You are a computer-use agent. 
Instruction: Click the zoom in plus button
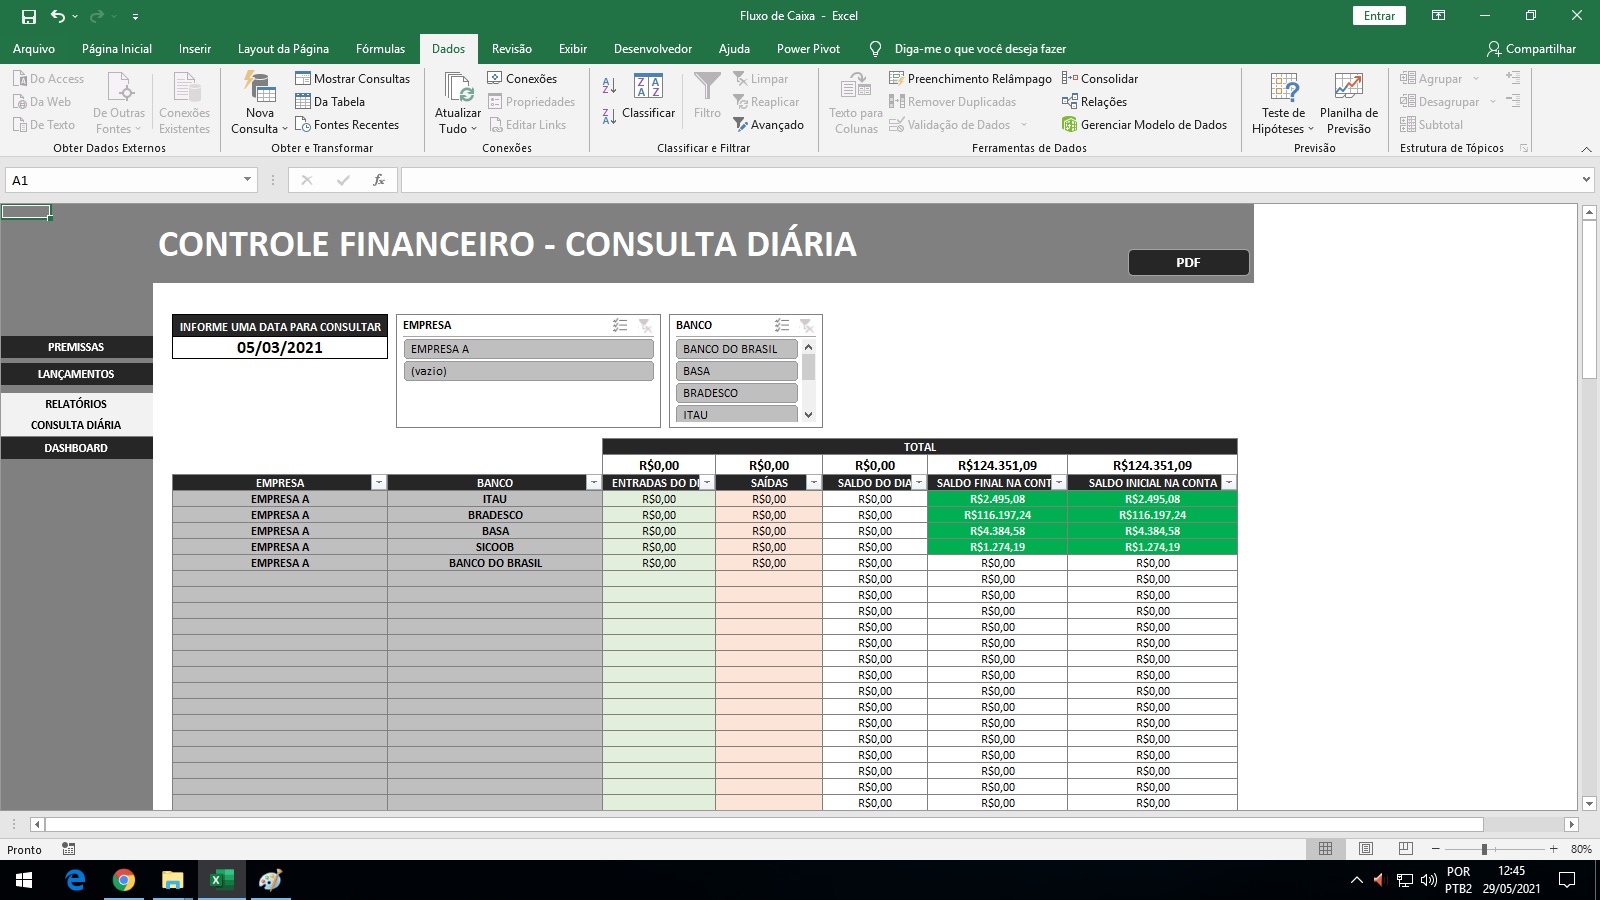tap(1553, 849)
